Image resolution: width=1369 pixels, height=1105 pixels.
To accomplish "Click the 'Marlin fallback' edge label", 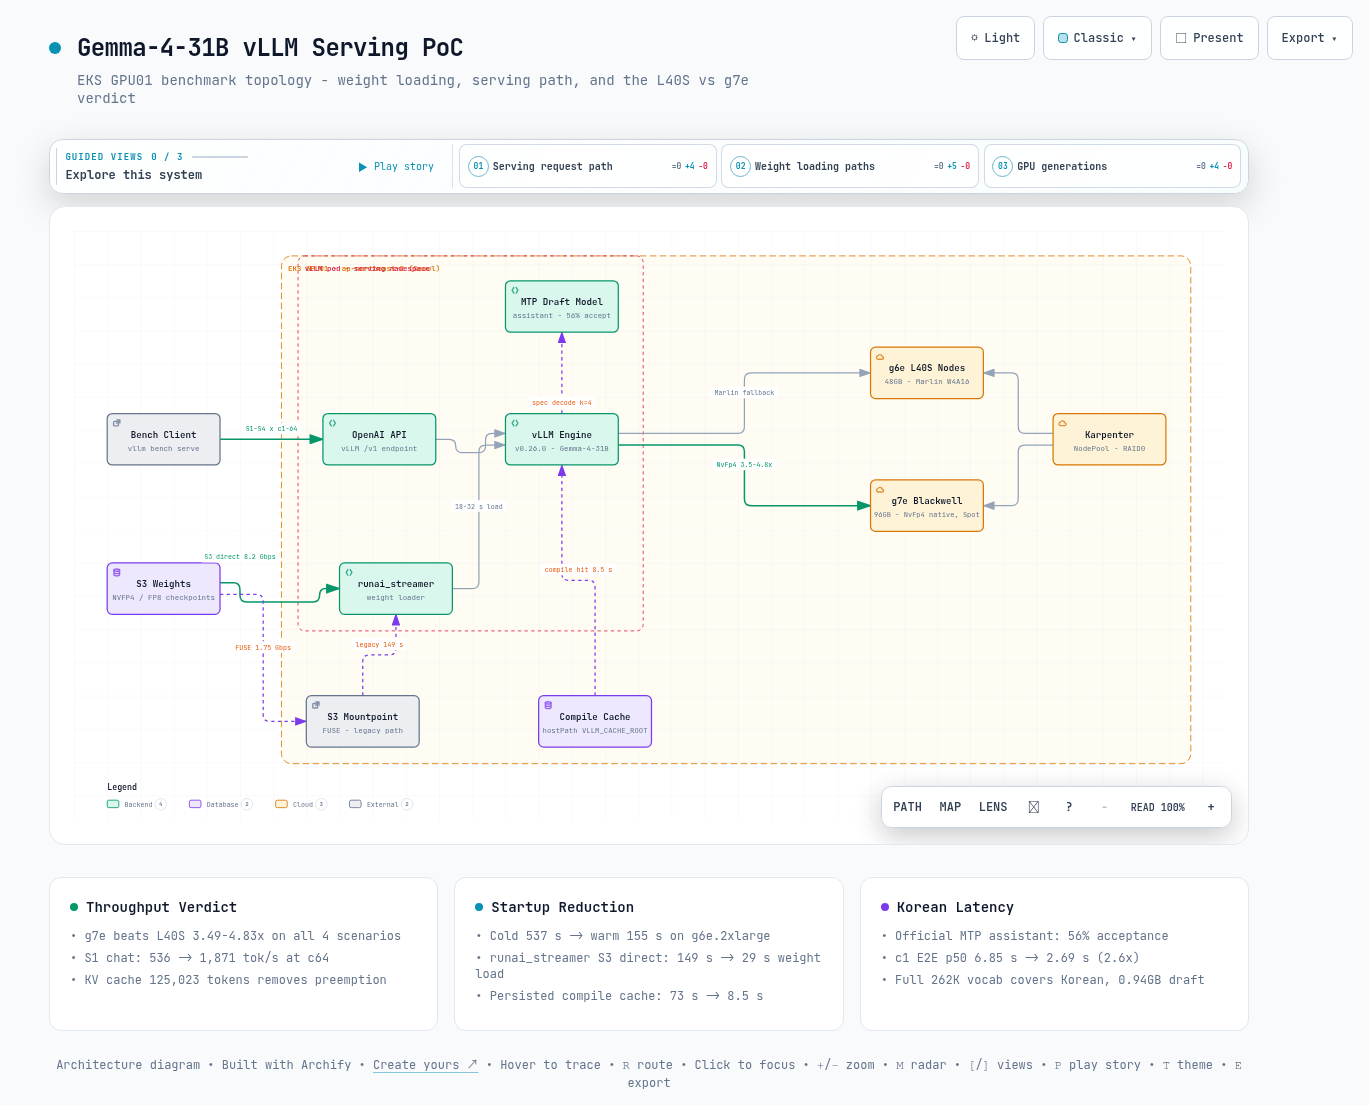I will pyautogui.click(x=744, y=393).
